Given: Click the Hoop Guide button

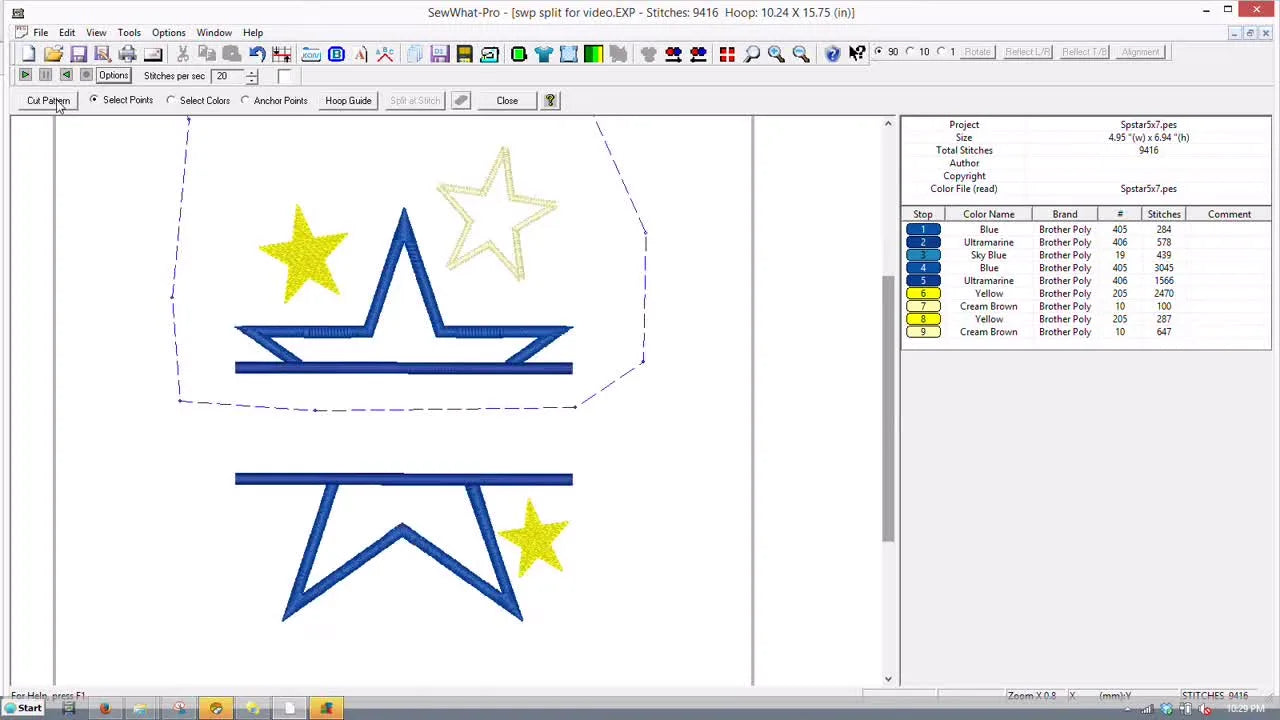Looking at the screenshot, I should (x=348, y=100).
